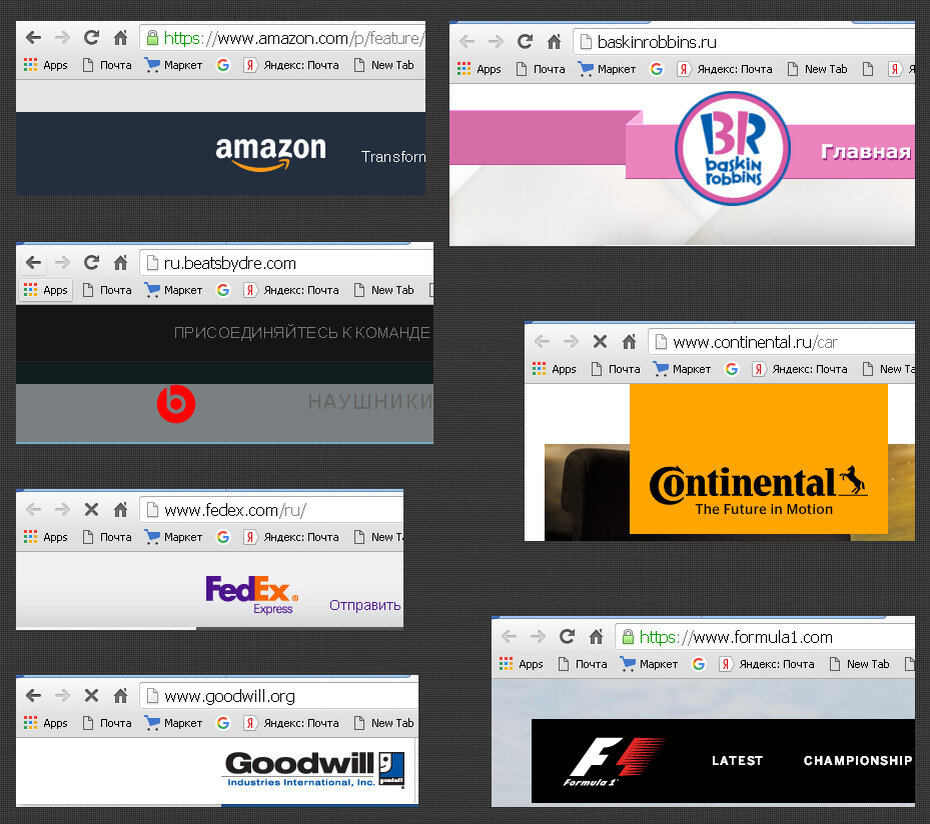Open Маркет bookmark in Continental window
This screenshot has height=824, width=930.
point(681,370)
